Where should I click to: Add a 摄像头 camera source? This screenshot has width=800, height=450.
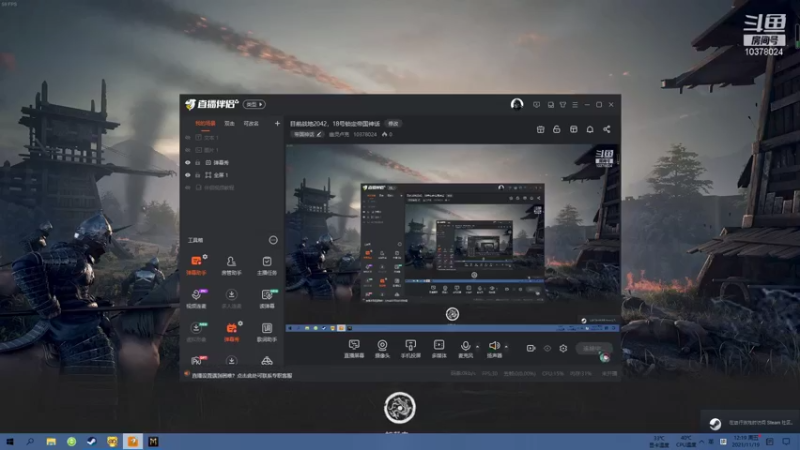point(382,349)
